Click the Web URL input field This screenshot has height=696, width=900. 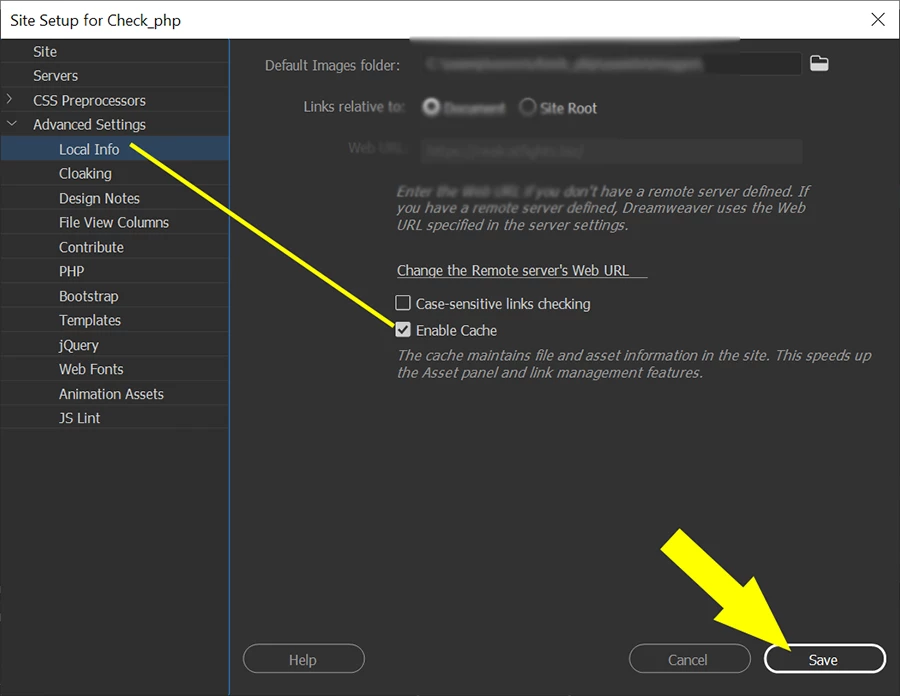[611, 151]
